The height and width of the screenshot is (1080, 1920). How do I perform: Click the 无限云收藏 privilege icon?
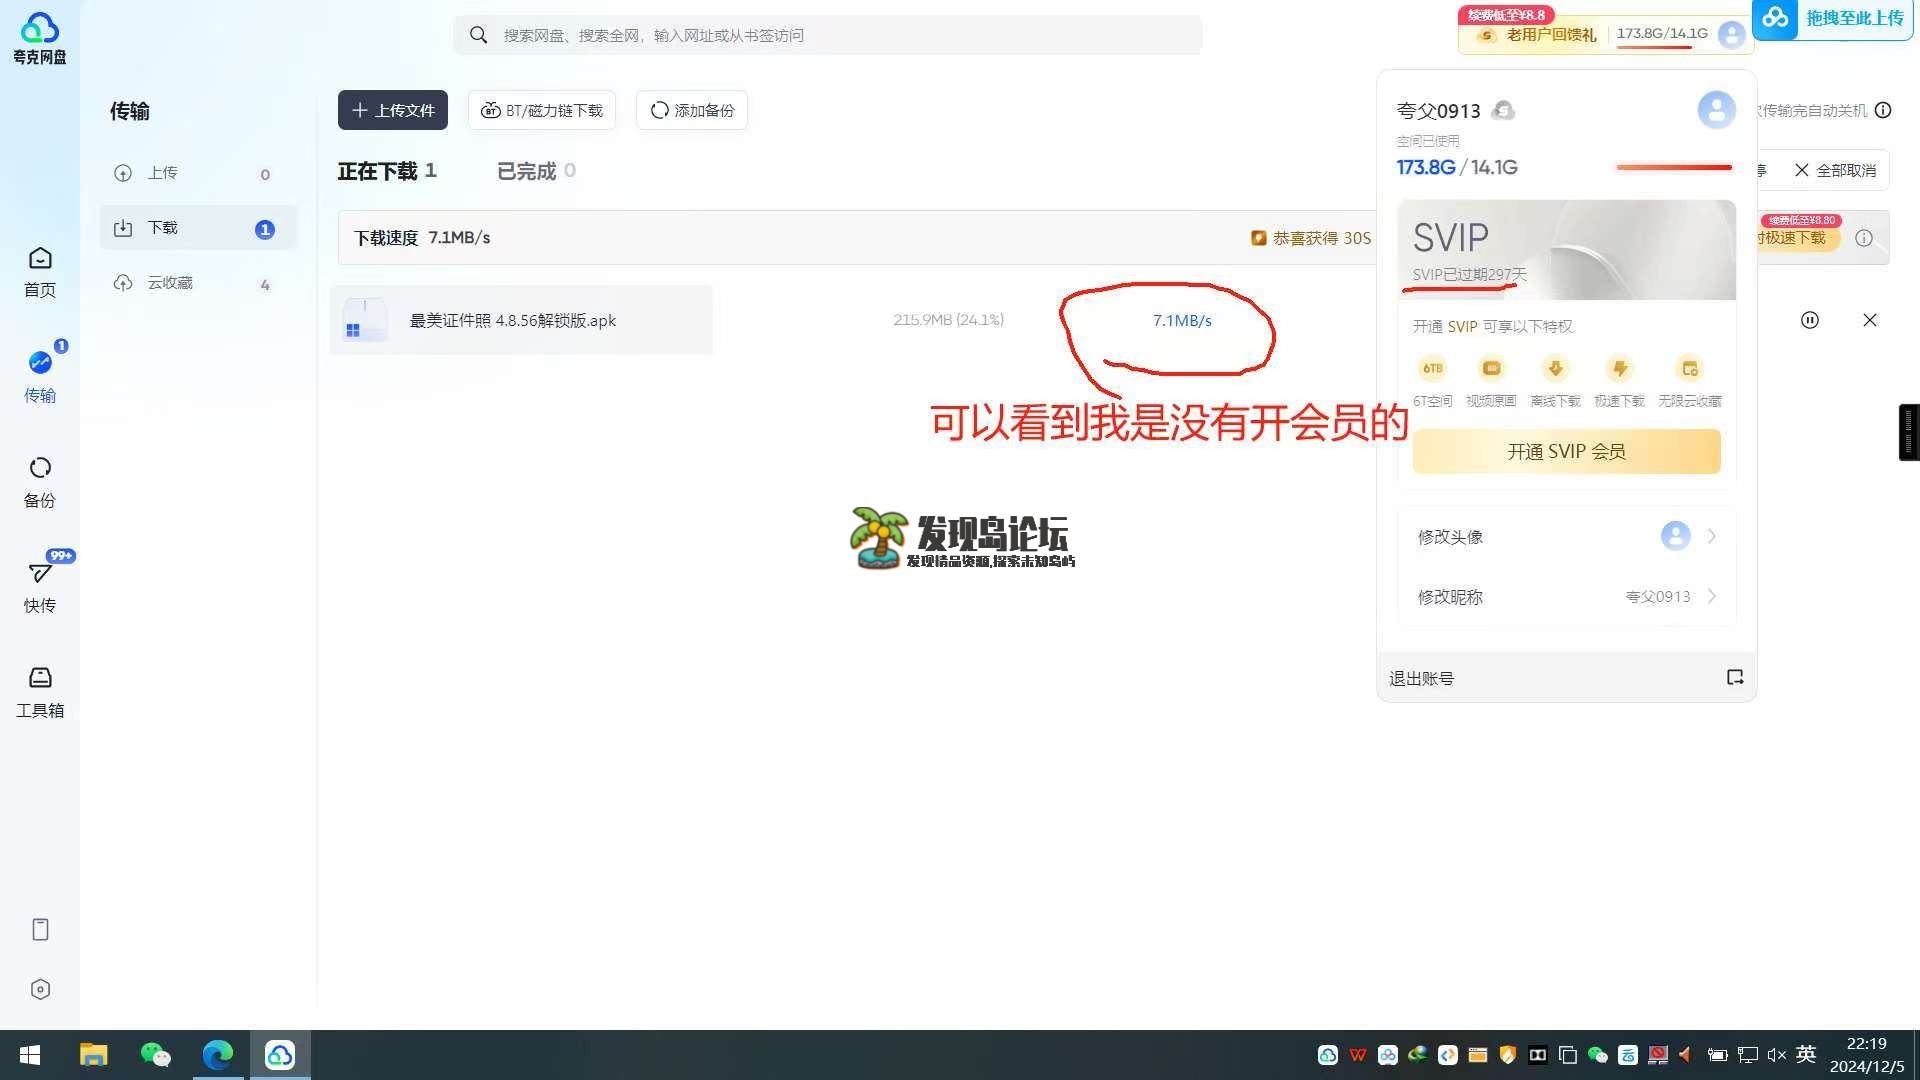1689,368
